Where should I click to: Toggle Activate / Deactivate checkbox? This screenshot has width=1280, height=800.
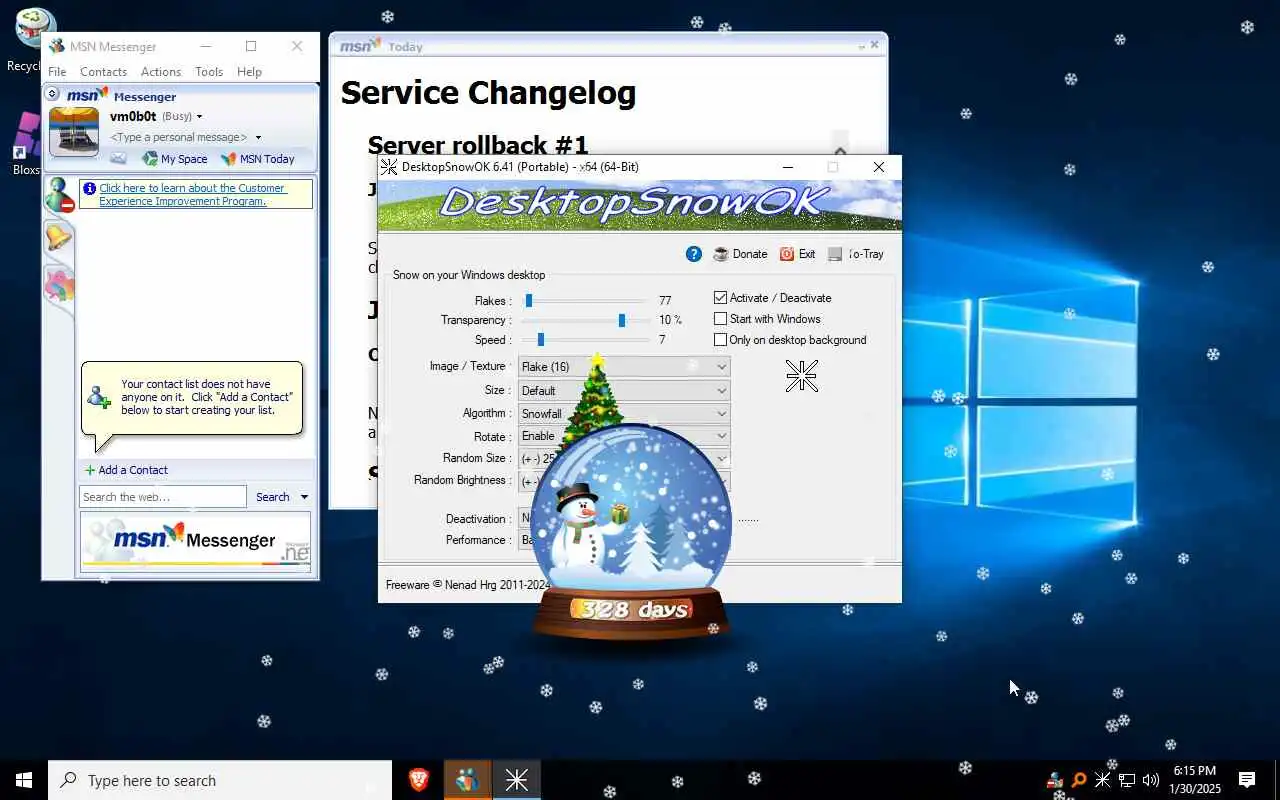[720, 298]
